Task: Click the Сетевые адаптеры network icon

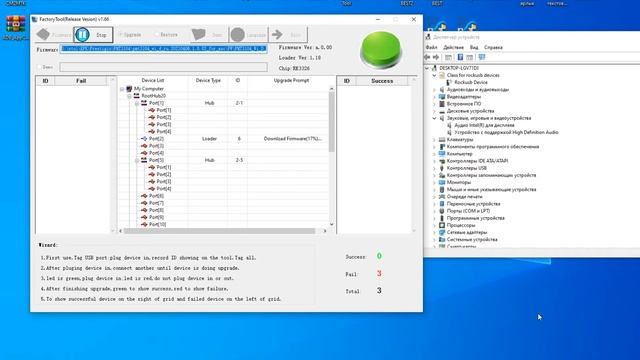Action: [x=442, y=232]
